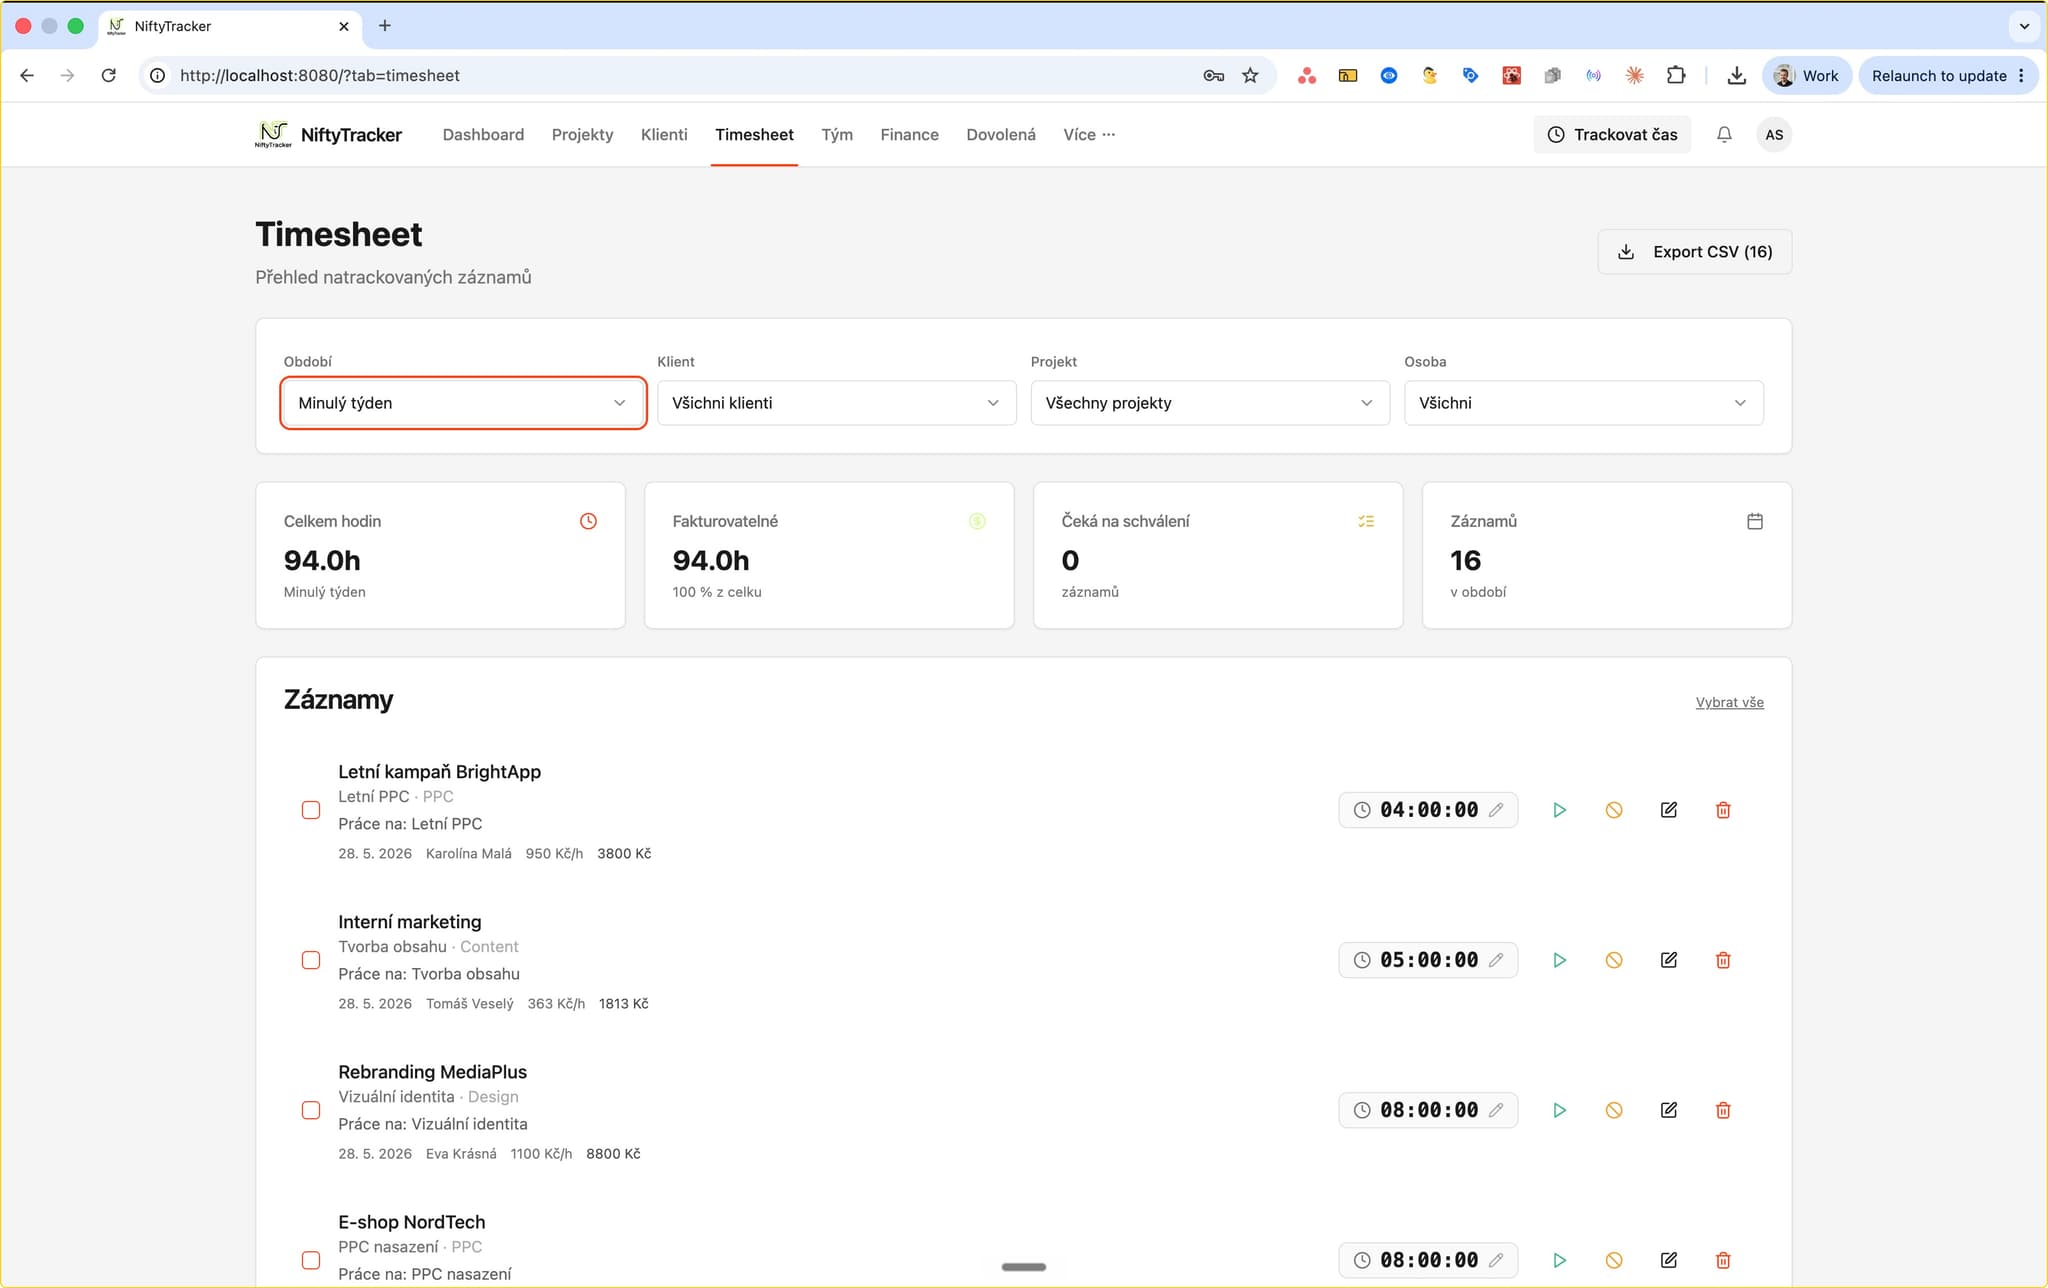Screen dimensions: 2048x1288
Task: Click the name Eva Krásná
Action: tap(461, 1154)
